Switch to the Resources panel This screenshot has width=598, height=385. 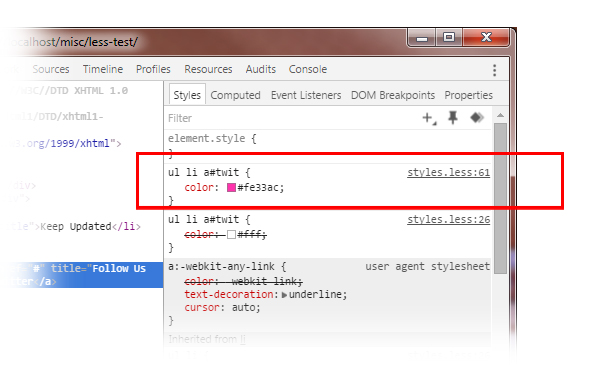click(208, 69)
